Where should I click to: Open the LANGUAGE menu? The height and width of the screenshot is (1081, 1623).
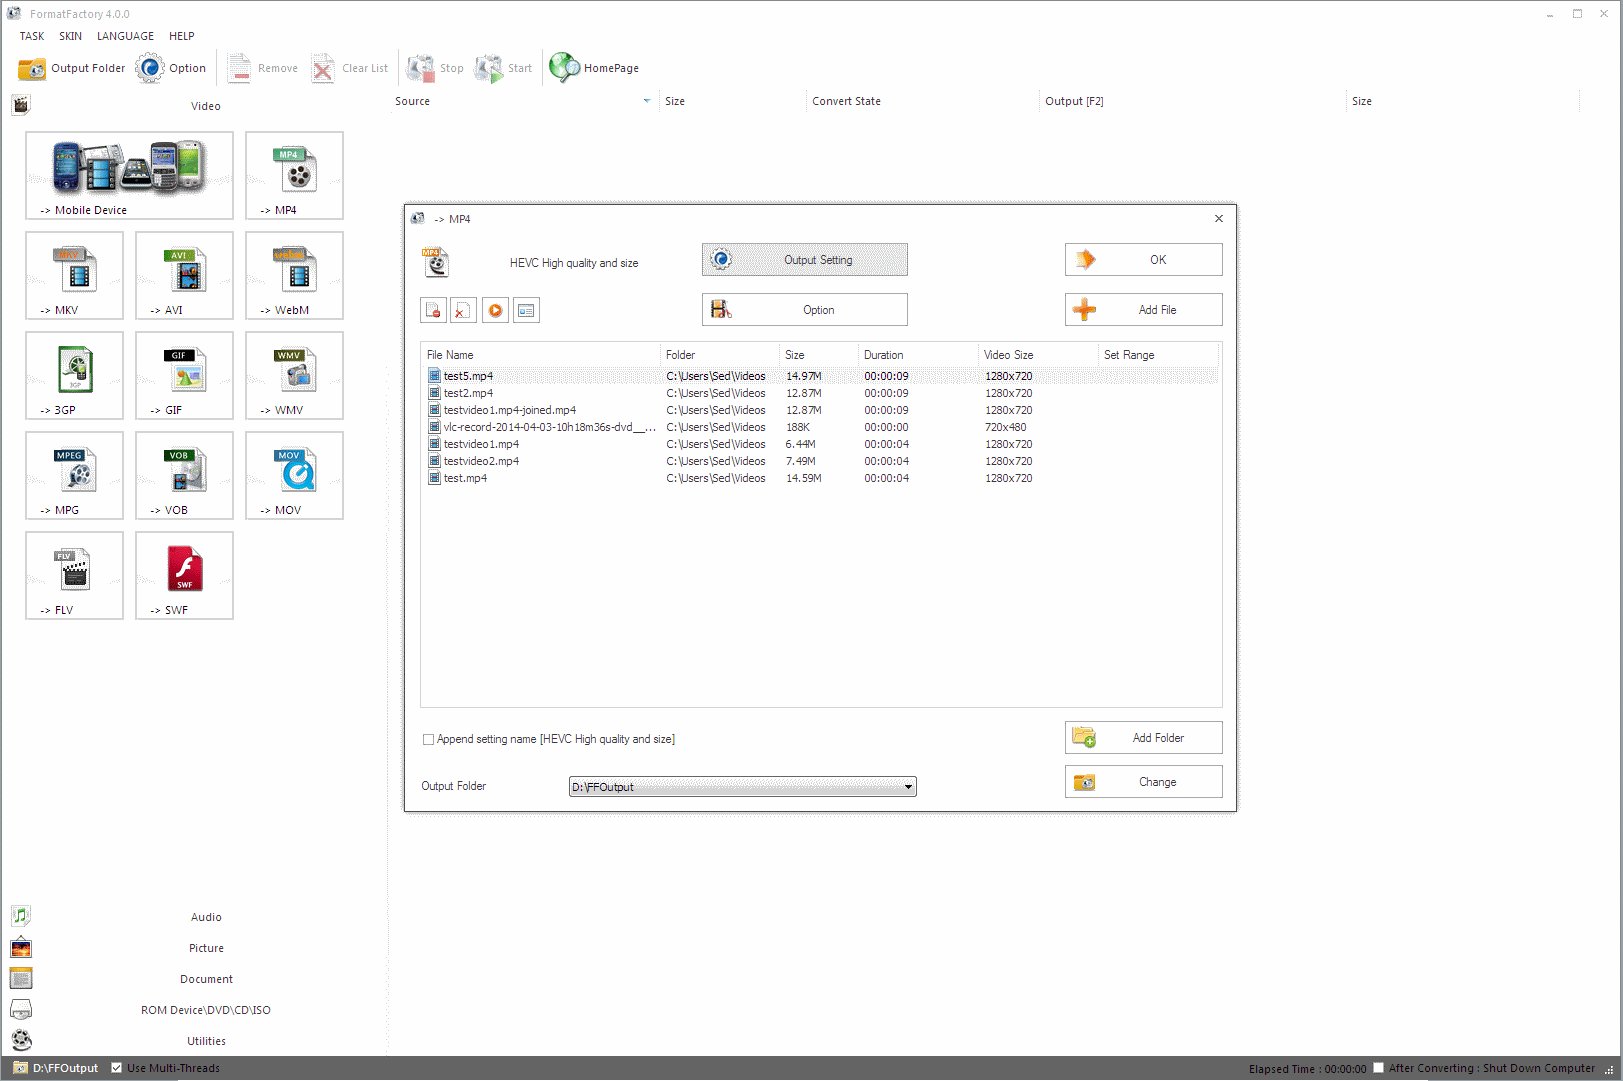coord(125,36)
